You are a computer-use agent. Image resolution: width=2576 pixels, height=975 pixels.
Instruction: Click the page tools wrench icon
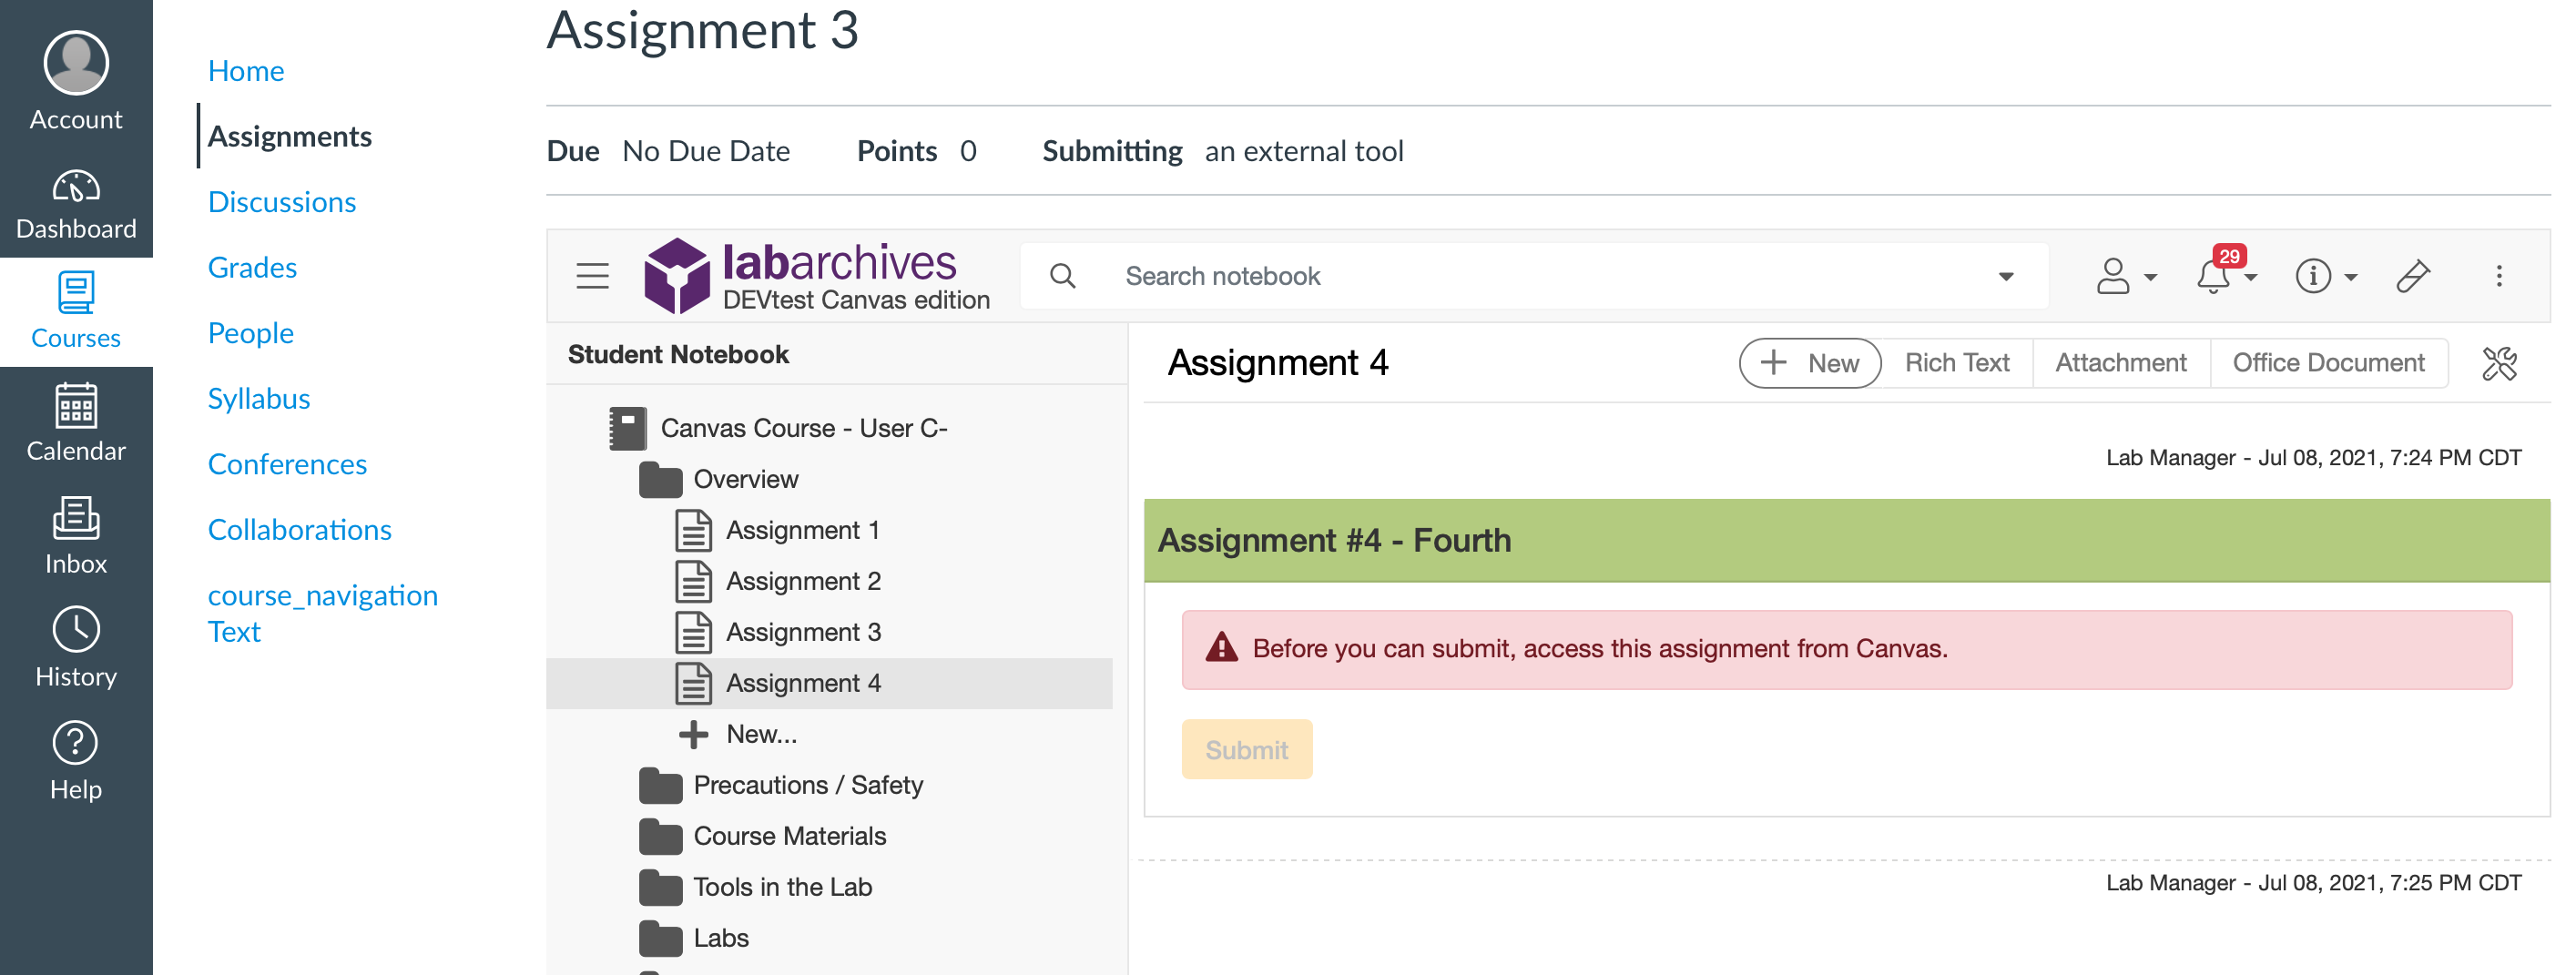(2498, 363)
